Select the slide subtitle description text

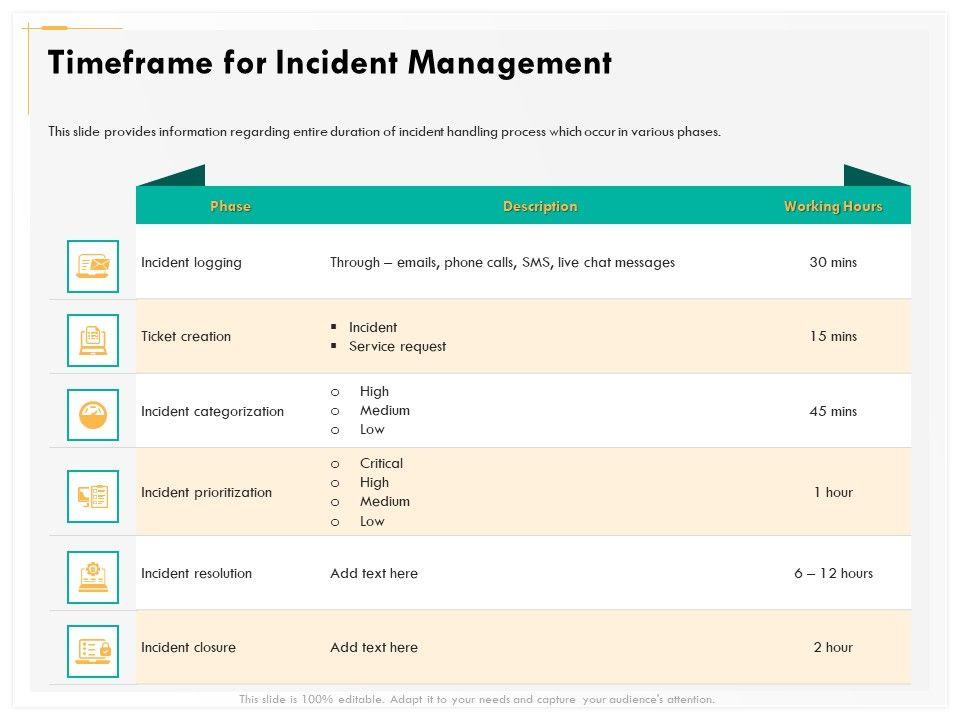coord(384,131)
